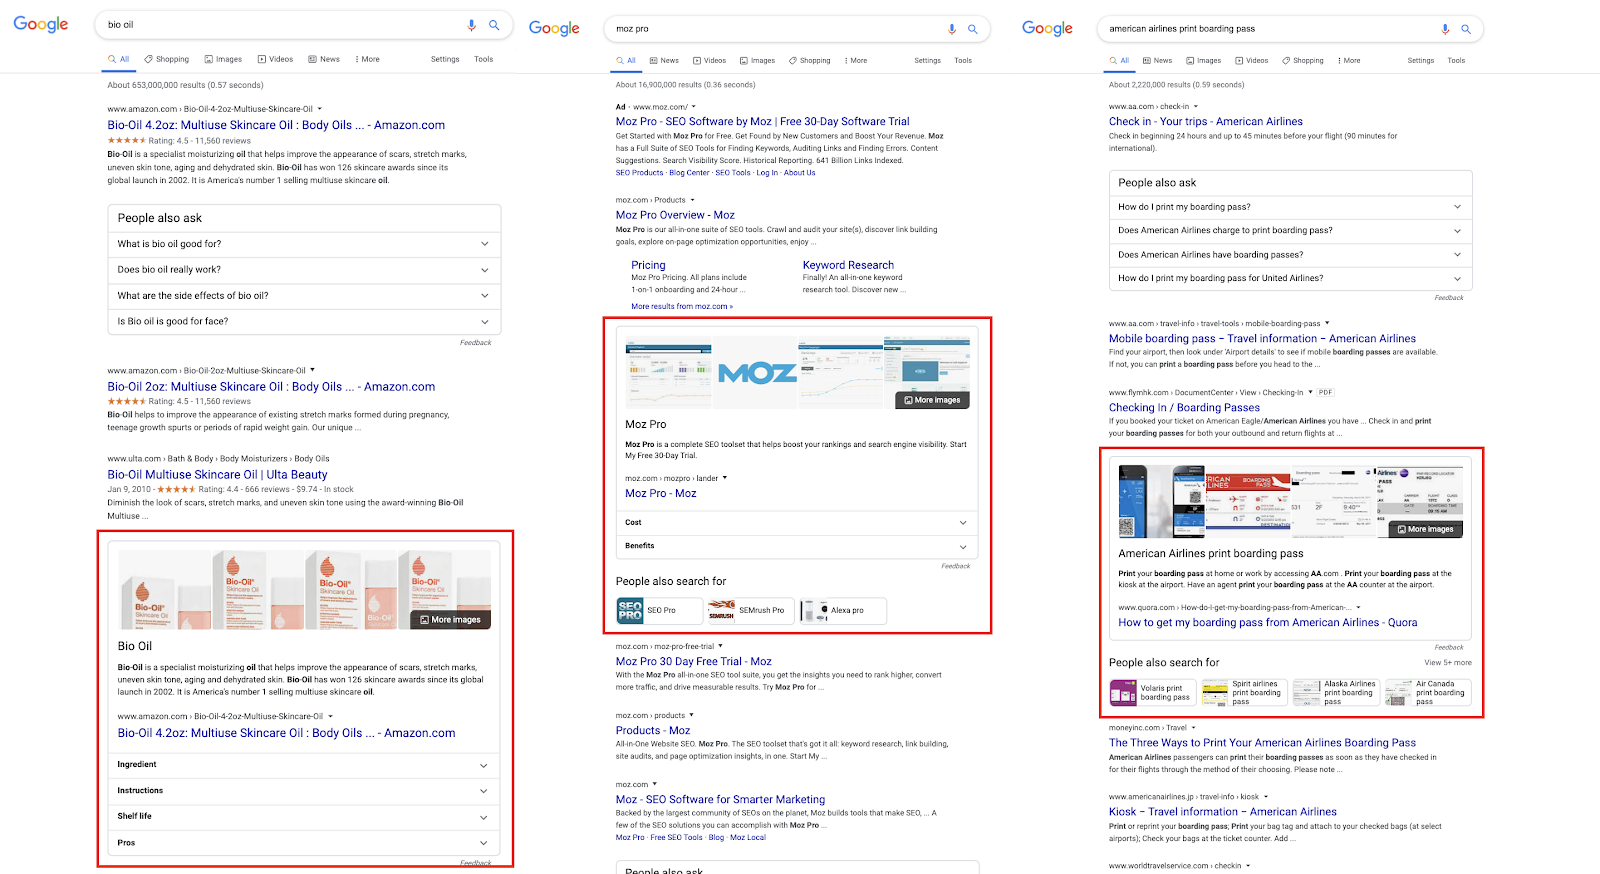Open Settings in the moz pro search
The height and width of the screenshot is (874, 1600).
tap(927, 60)
